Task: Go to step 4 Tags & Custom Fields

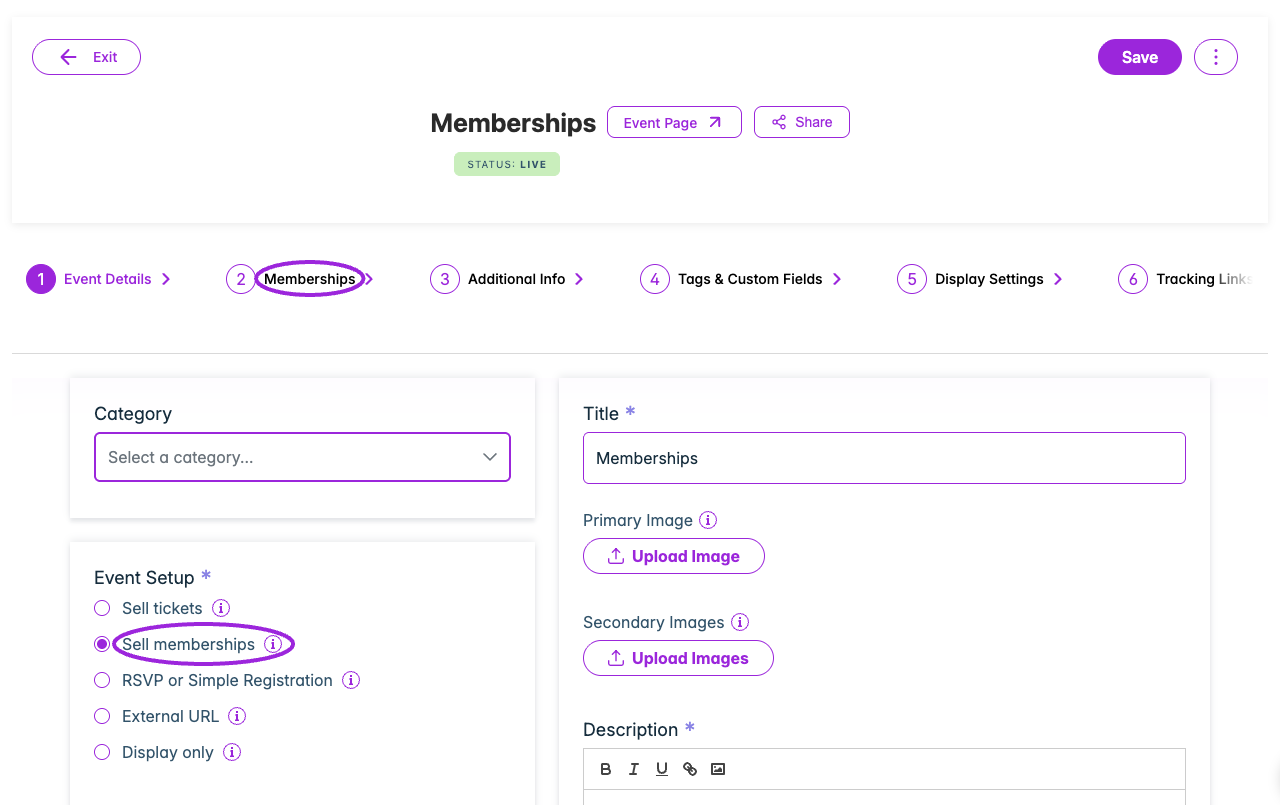Action: pyautogui.click(x=741, y=279)
